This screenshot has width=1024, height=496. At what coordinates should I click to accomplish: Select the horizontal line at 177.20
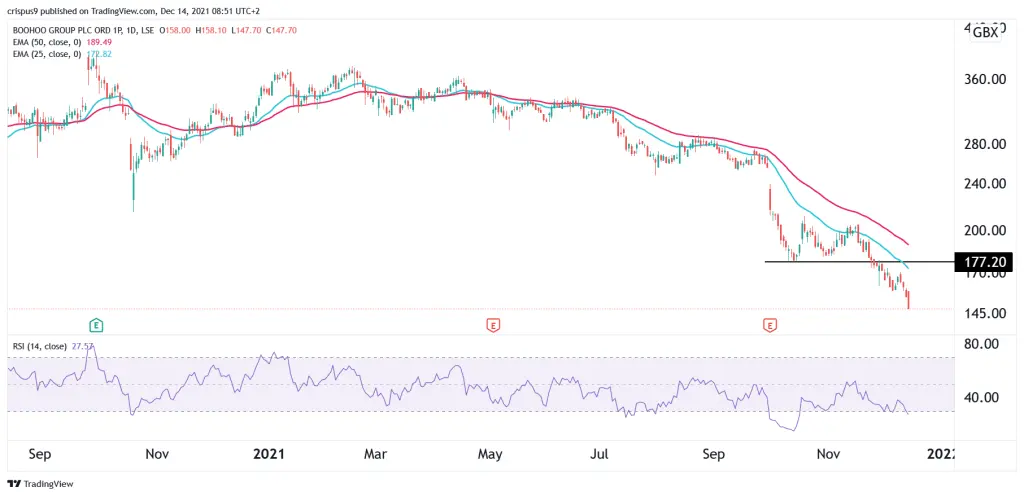tap(859, 262)
